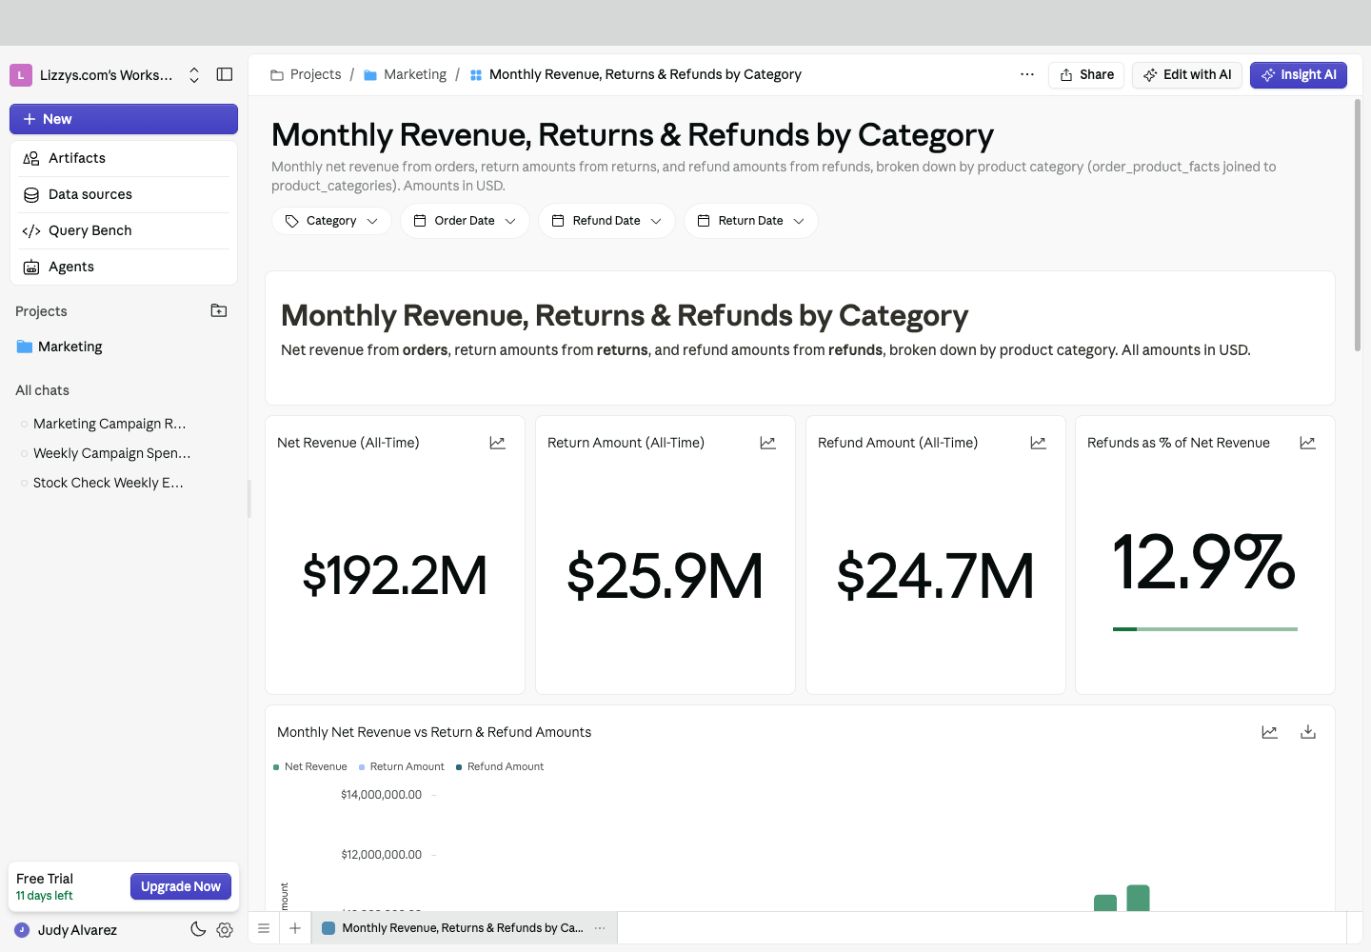Screen dimensions: 1371x952
Task: Open Query Bench in the sidebar
Action: click(124, 230)
